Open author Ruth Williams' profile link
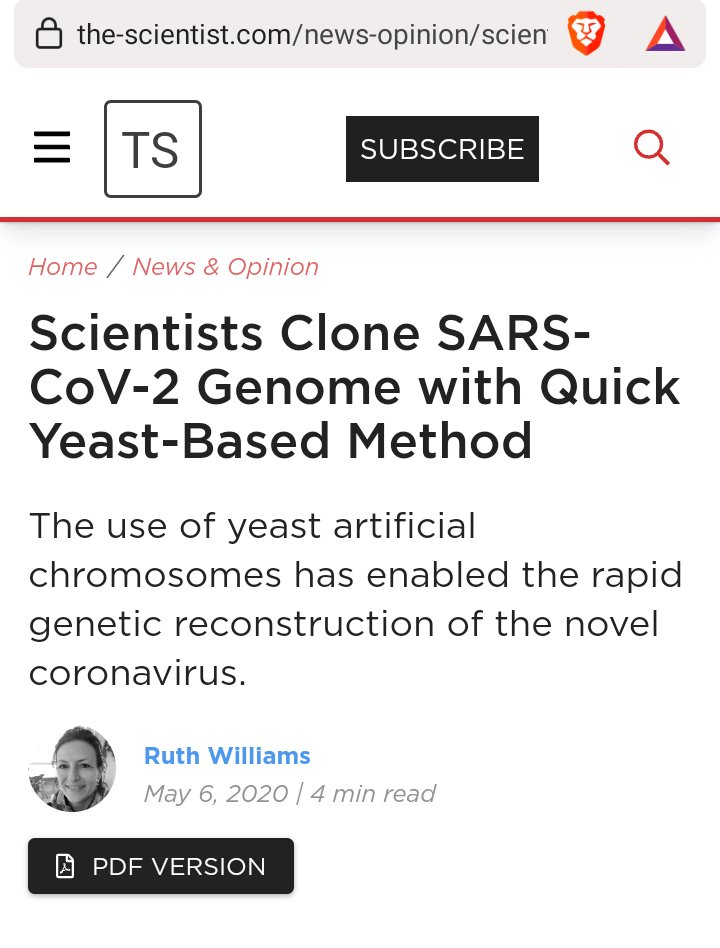720x948 pixels. 227,755
